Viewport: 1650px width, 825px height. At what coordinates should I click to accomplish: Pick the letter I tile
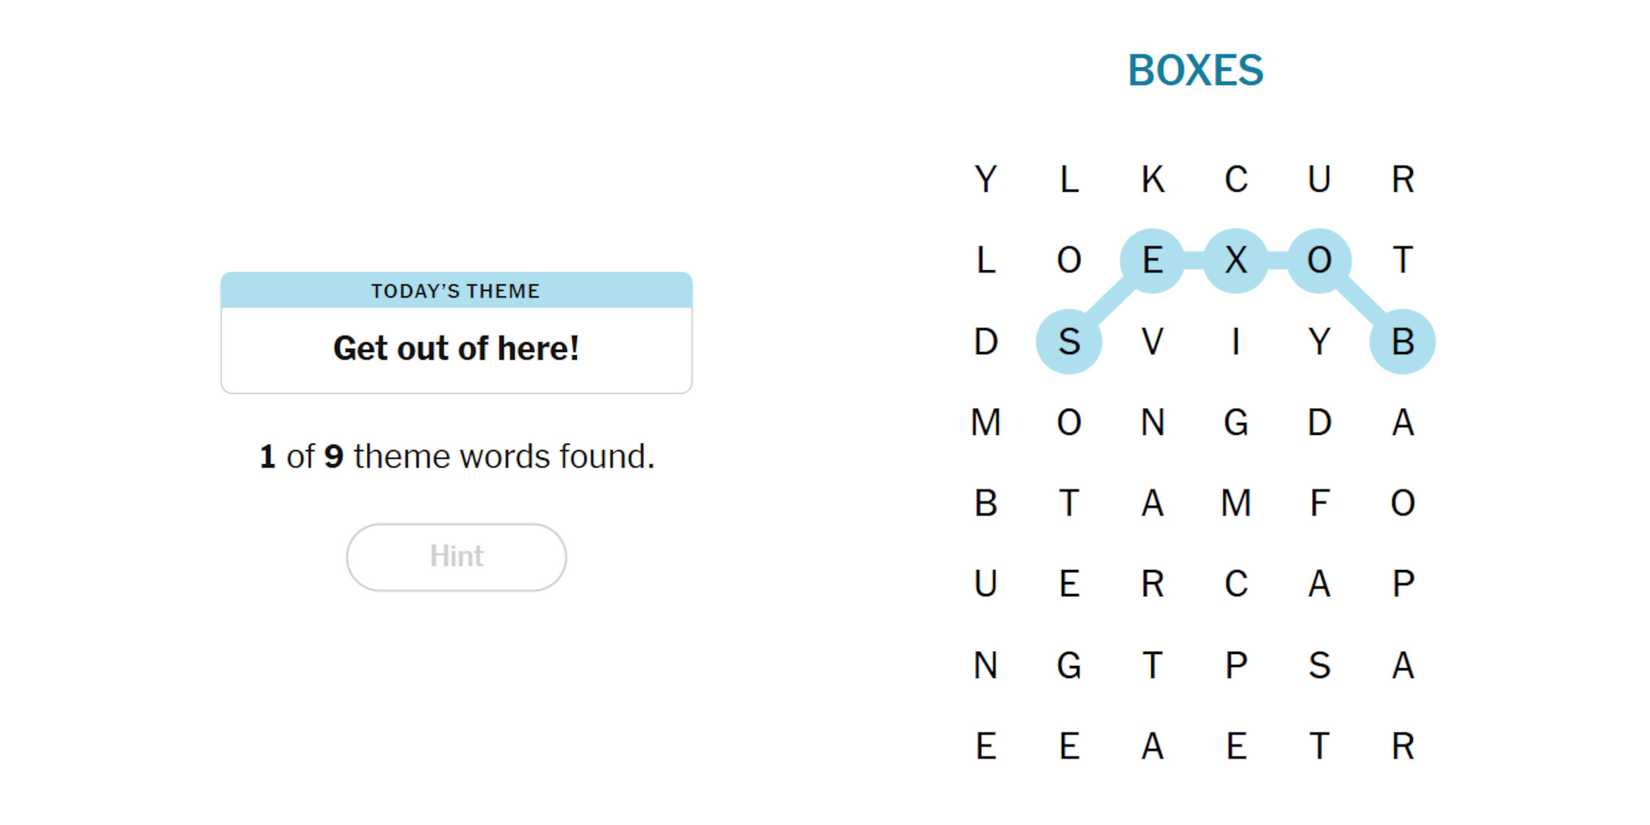[x=1236, y=342]
